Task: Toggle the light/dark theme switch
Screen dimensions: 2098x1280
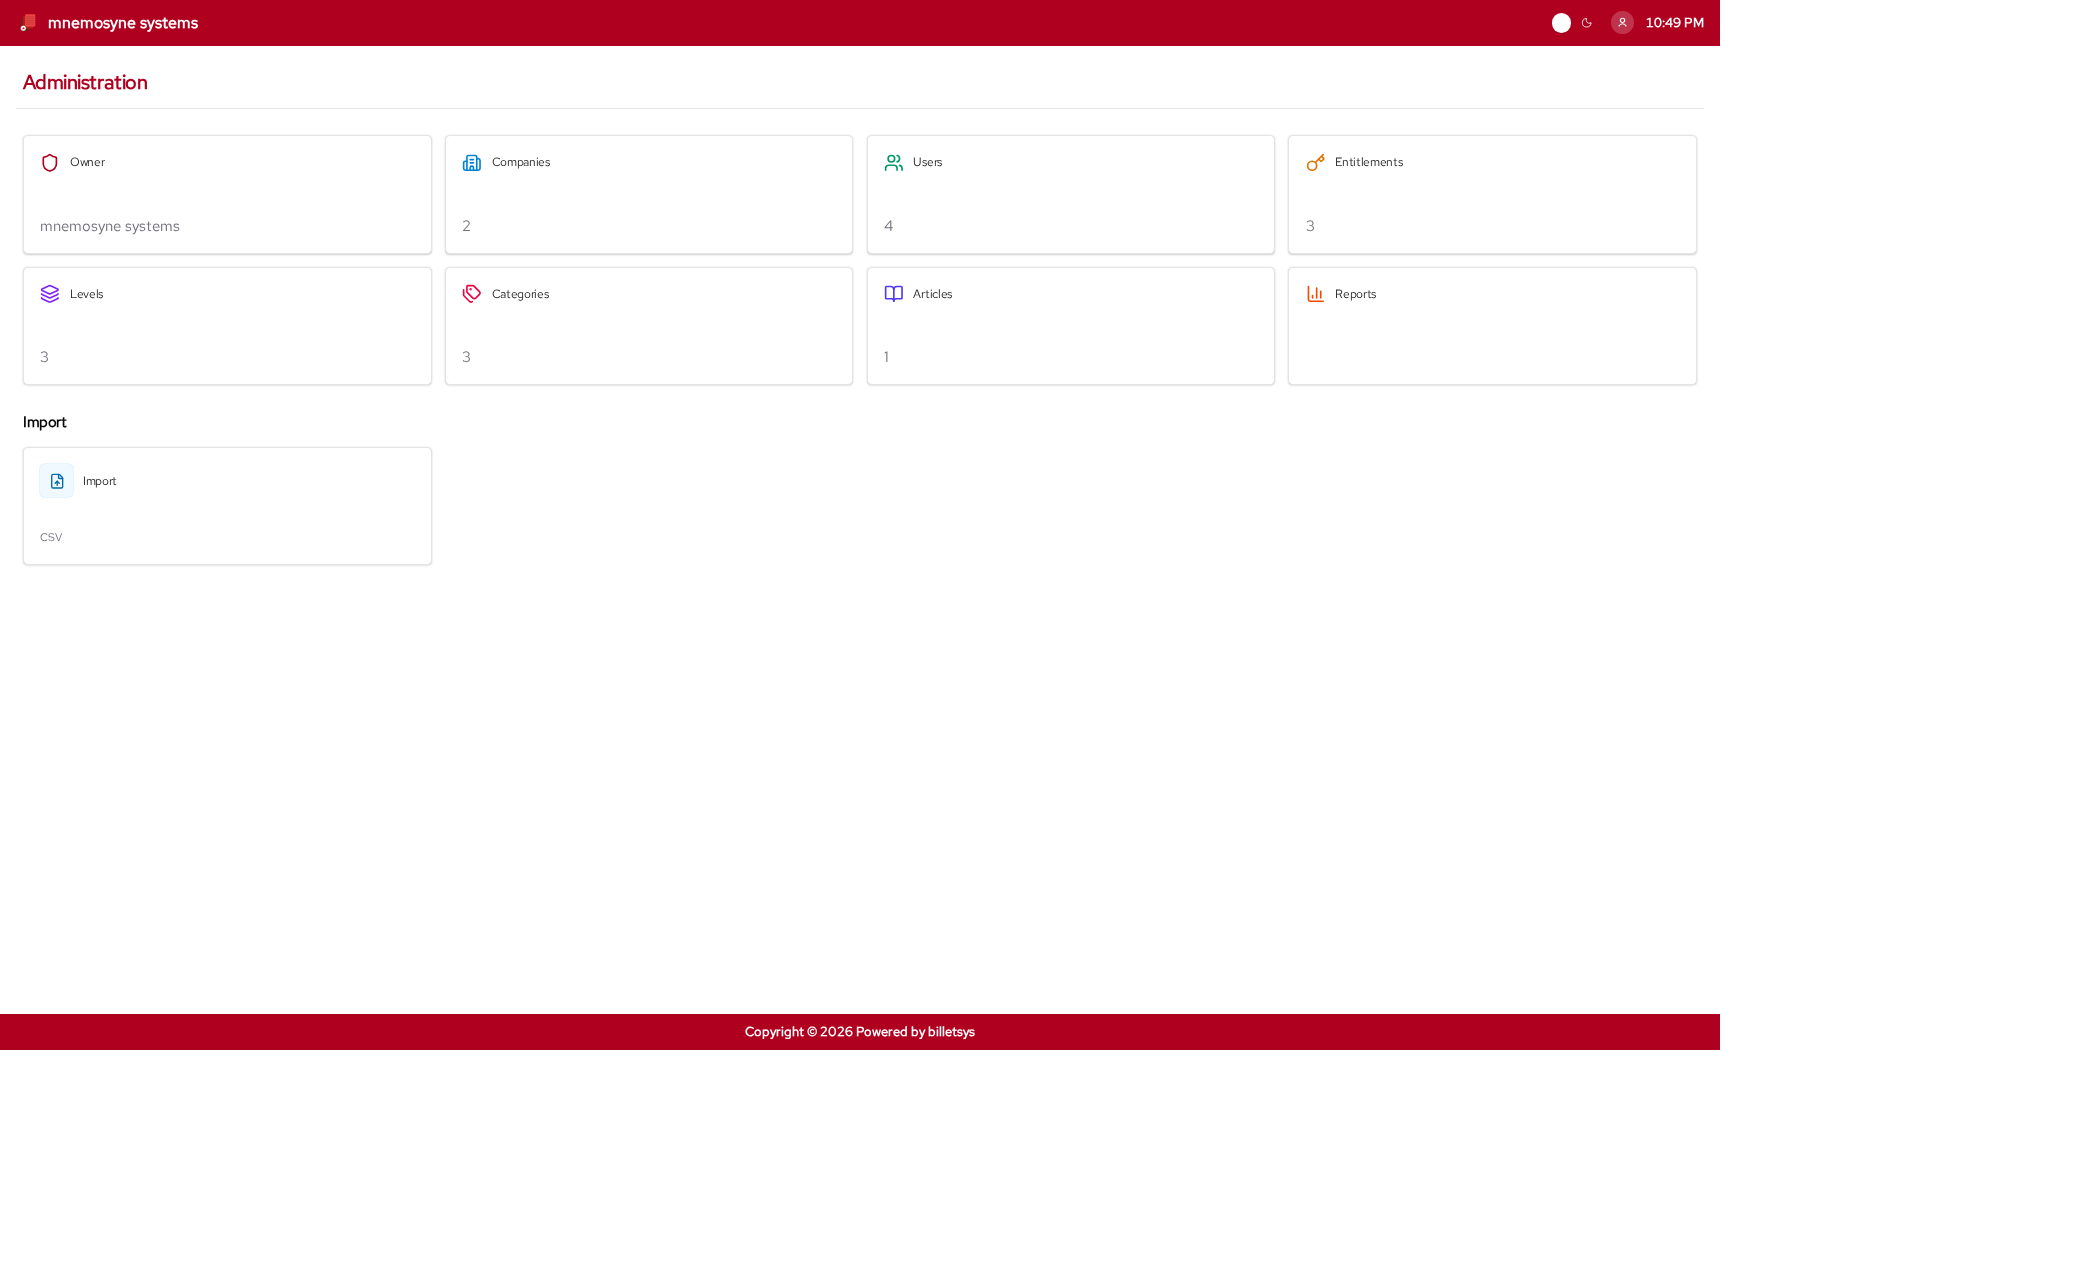Action: tap(1561, 23)
